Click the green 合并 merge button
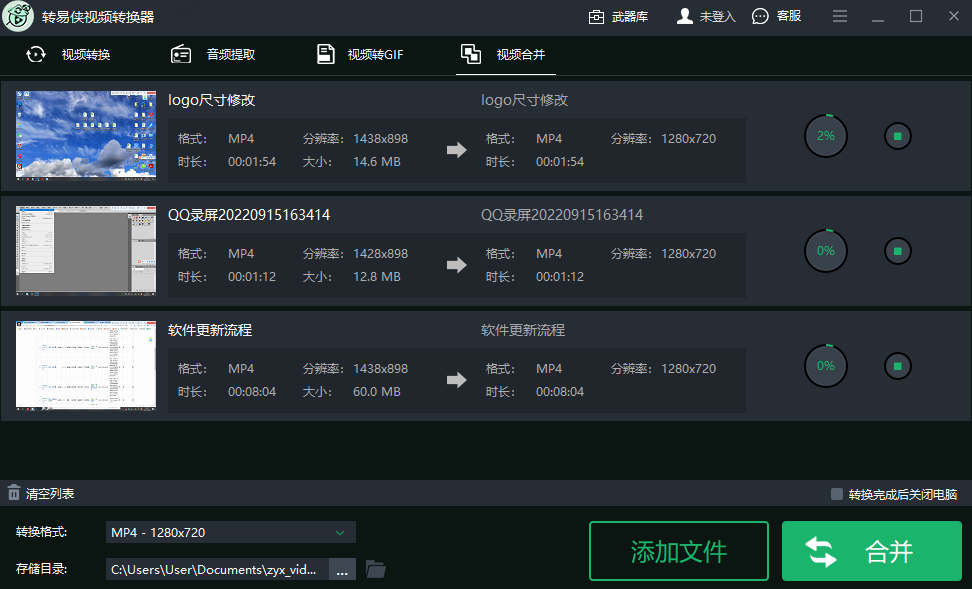 (871, 551)
